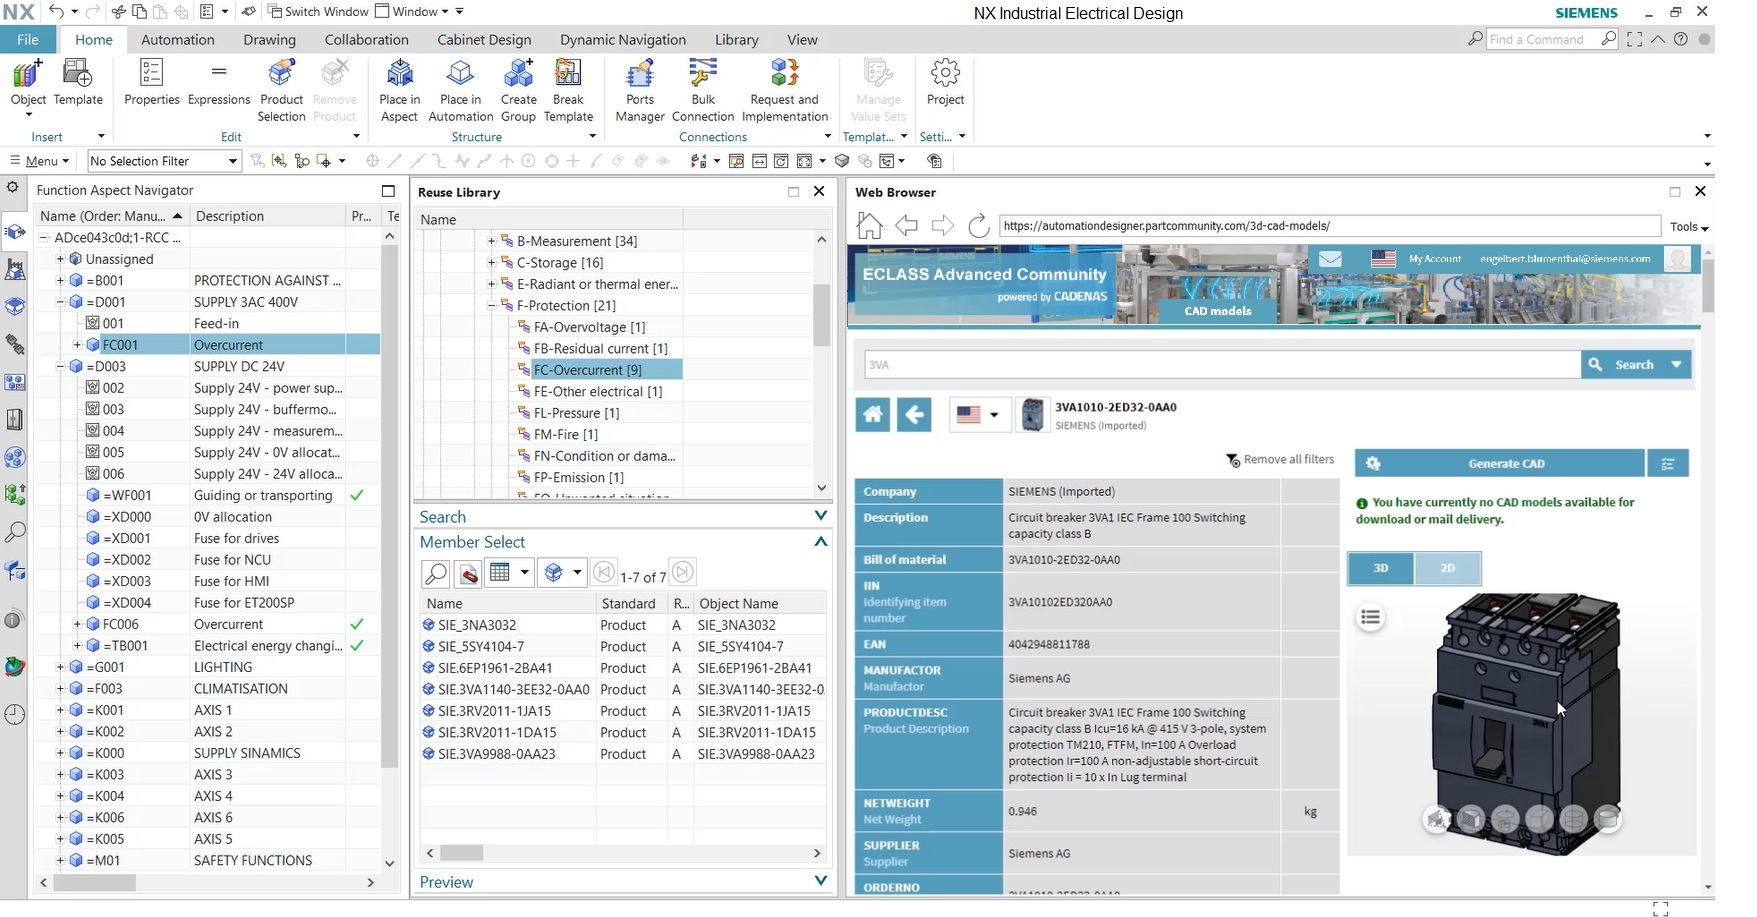The image size is (1757, 917).
Task: Open the Cabinet Design tab
Action: (484, 40)
